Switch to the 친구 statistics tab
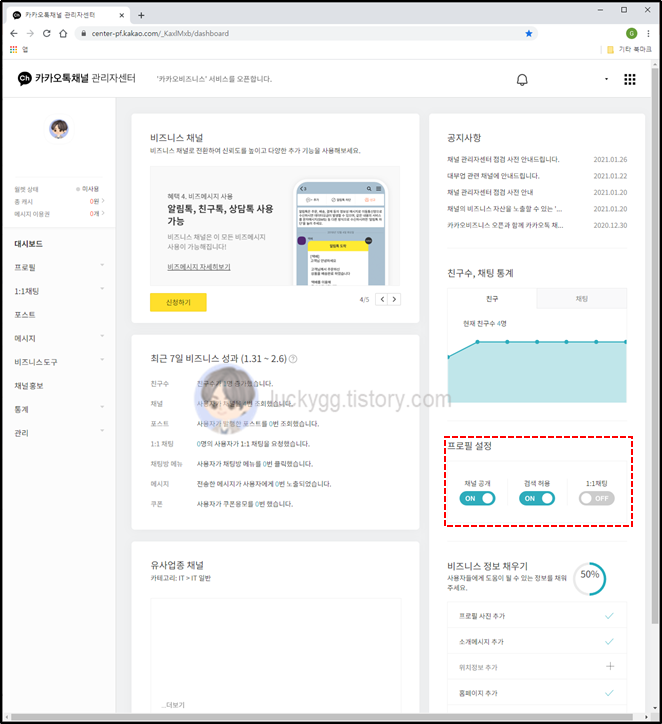 (492, 299)
